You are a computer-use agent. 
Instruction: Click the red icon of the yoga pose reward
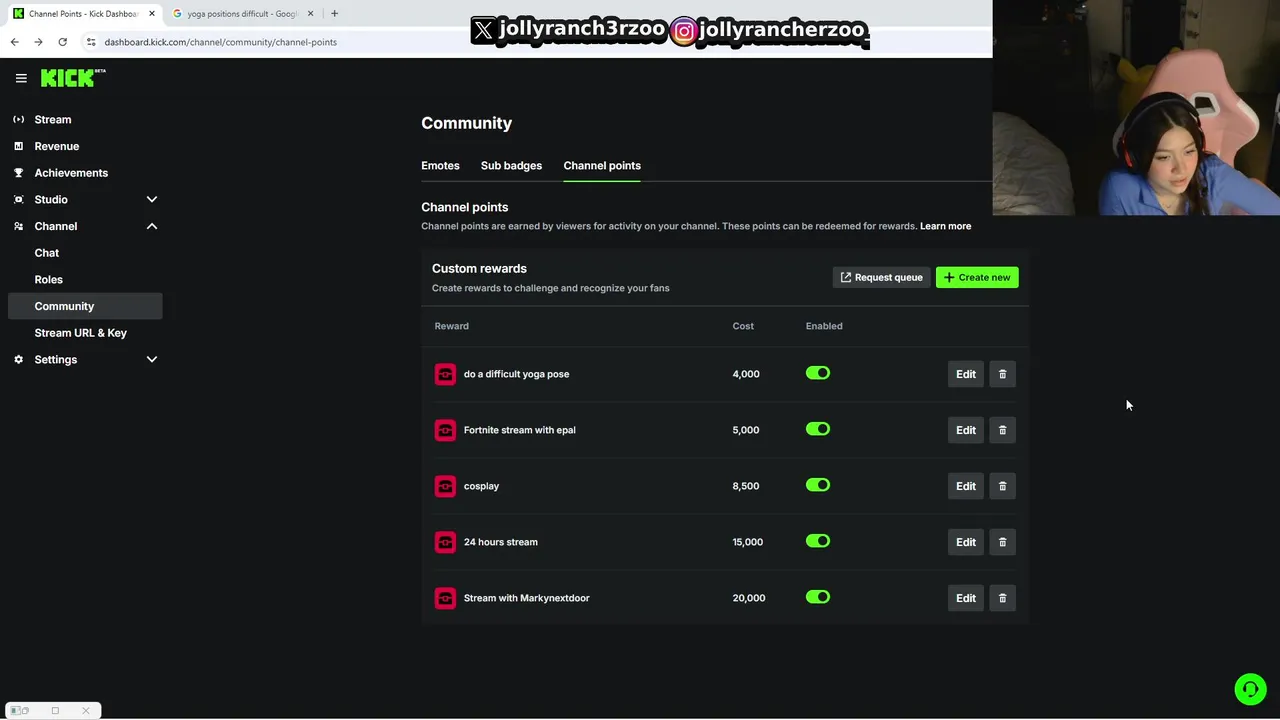click(x=445, y=374)
